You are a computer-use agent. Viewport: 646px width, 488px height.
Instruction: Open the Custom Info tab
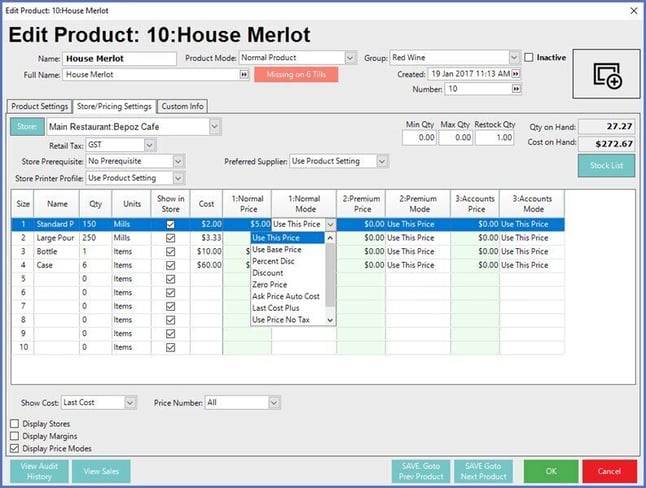pyautogui.click(x=182, y=107)
